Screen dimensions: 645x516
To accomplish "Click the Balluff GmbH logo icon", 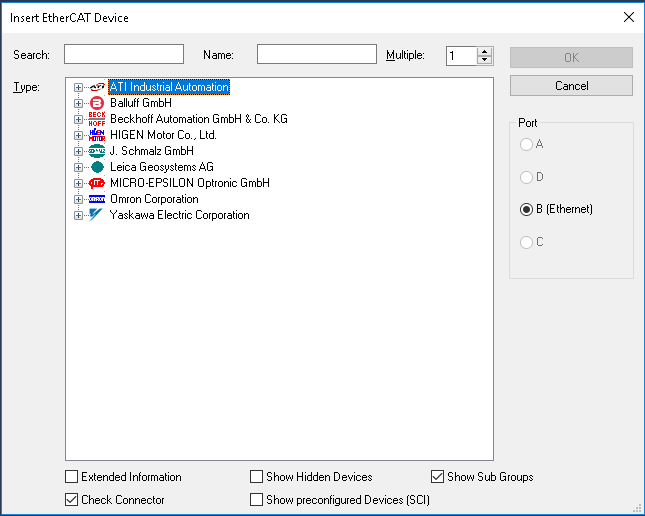I will click(x=97, y=103).
